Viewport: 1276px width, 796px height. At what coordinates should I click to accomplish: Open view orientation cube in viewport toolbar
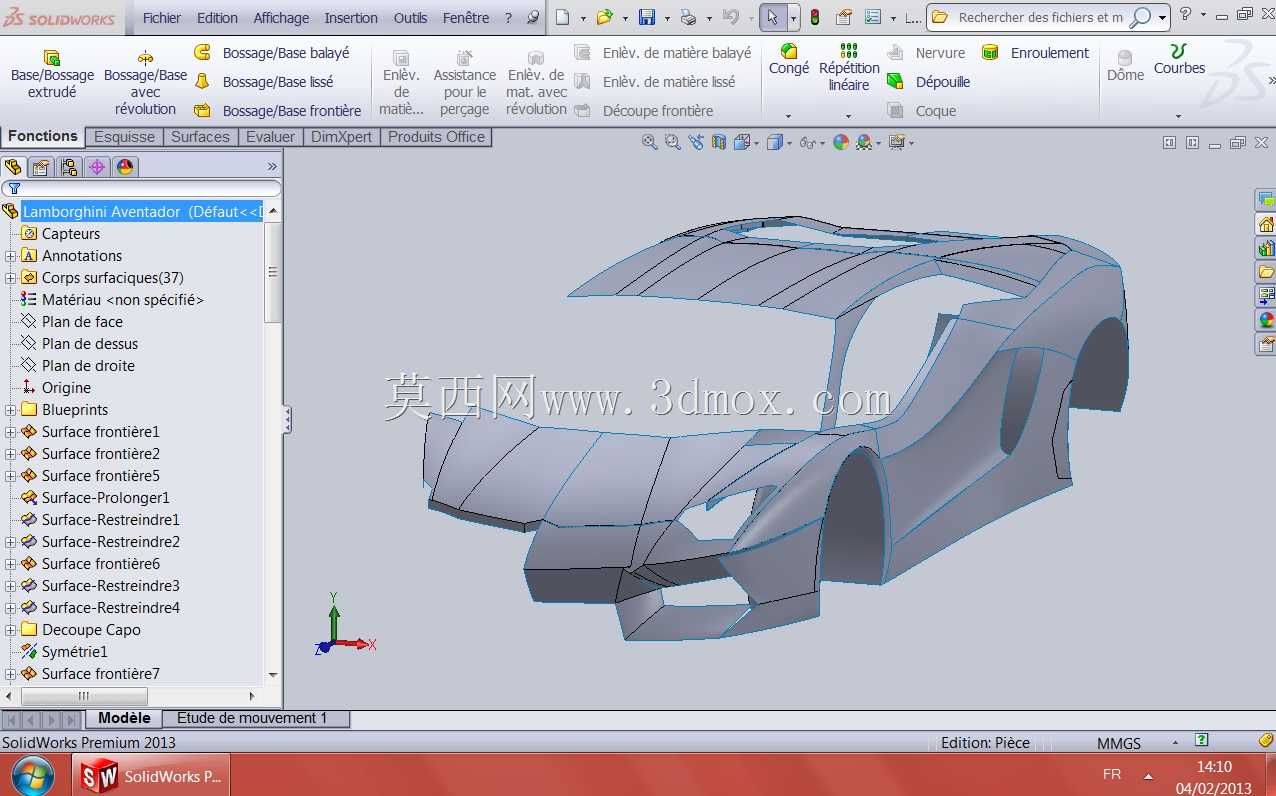pos(742,143)
